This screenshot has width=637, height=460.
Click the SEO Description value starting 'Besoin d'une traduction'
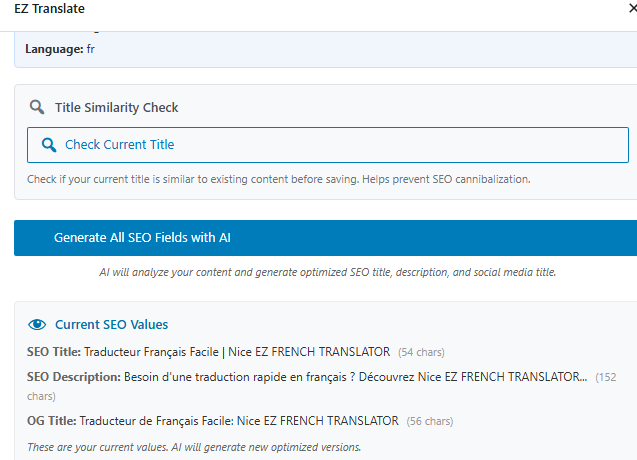(x=355, y=377)
